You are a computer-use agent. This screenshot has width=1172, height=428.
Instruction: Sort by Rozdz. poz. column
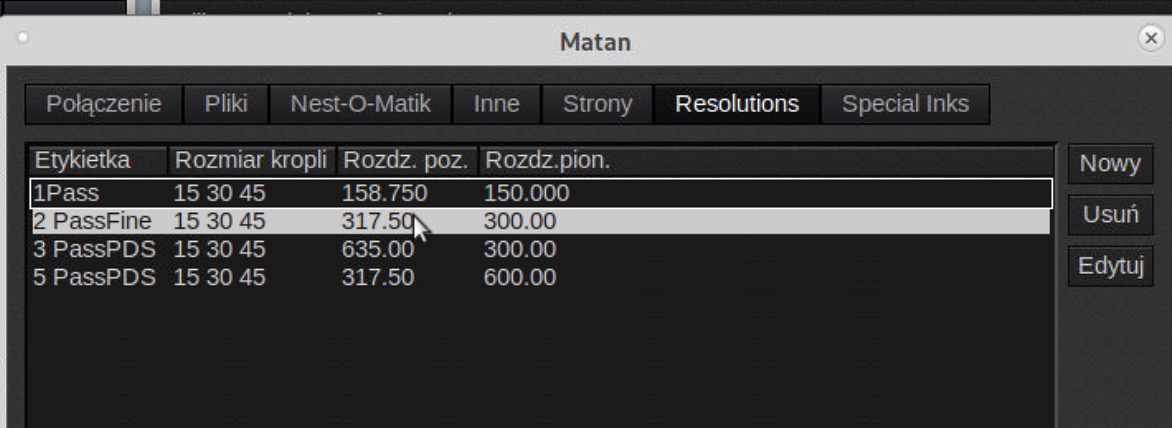pos(406,161)
